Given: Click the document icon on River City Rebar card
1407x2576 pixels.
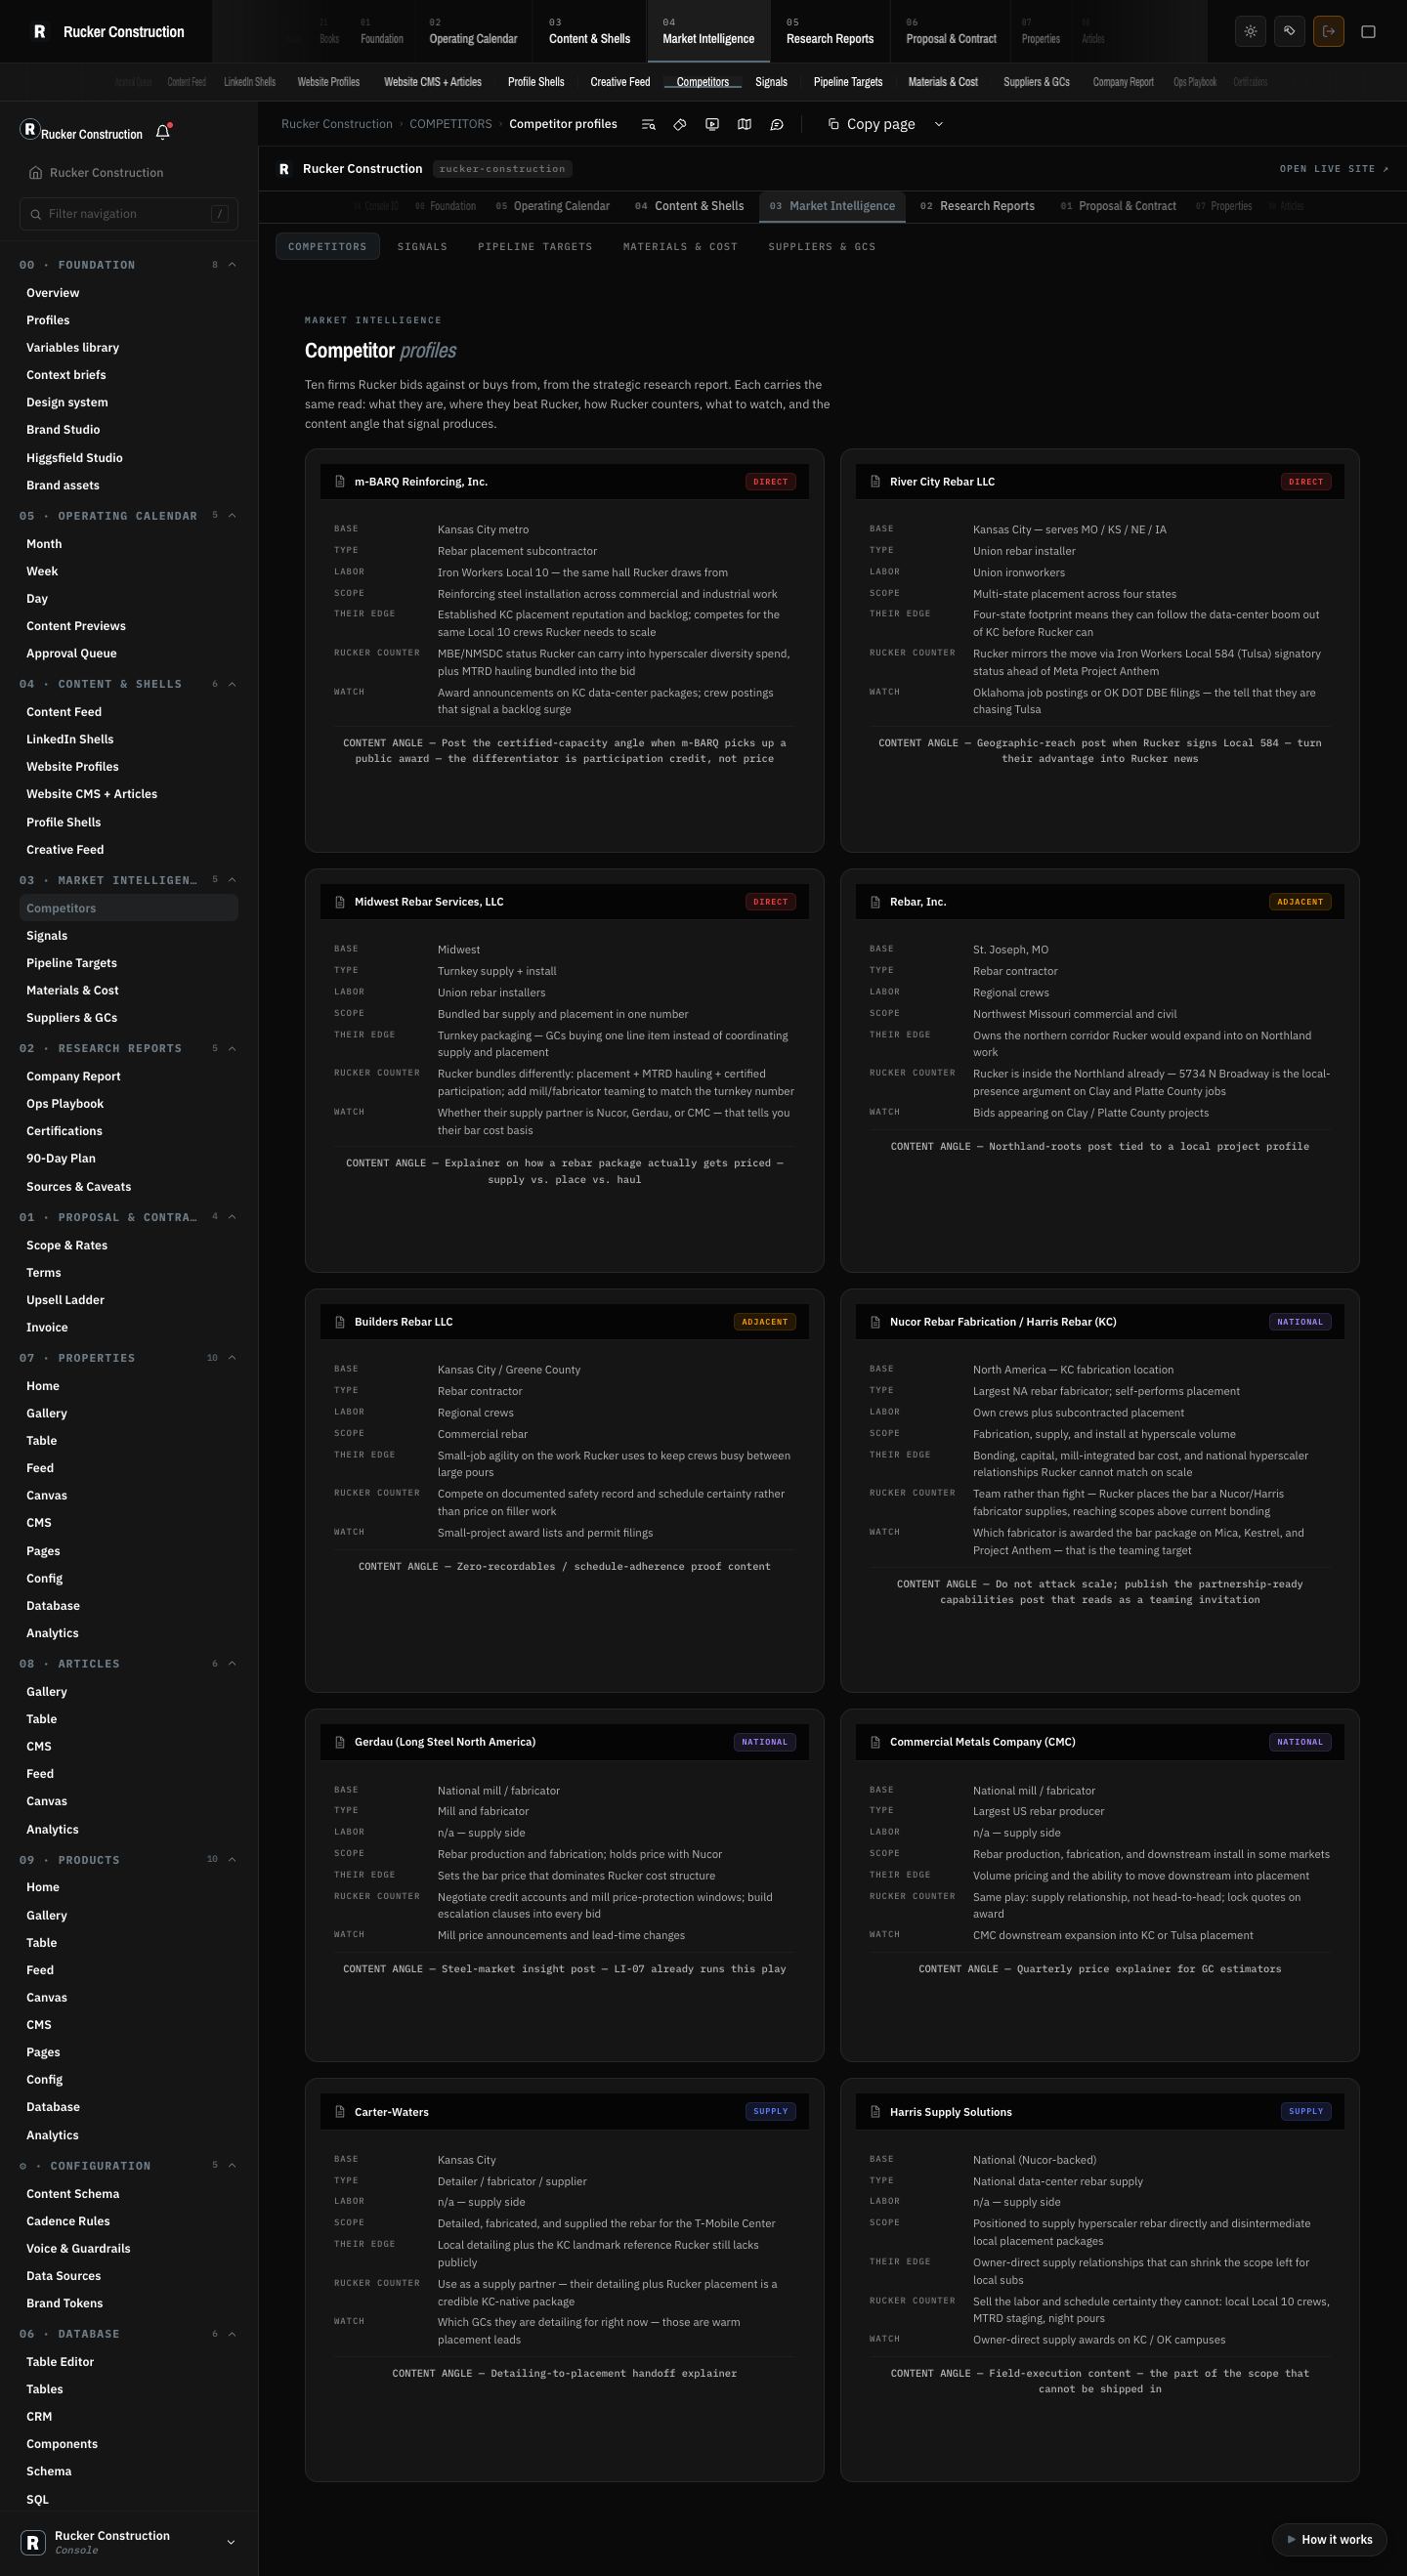Looking at the screenshot, I should [x=875, y=482].
